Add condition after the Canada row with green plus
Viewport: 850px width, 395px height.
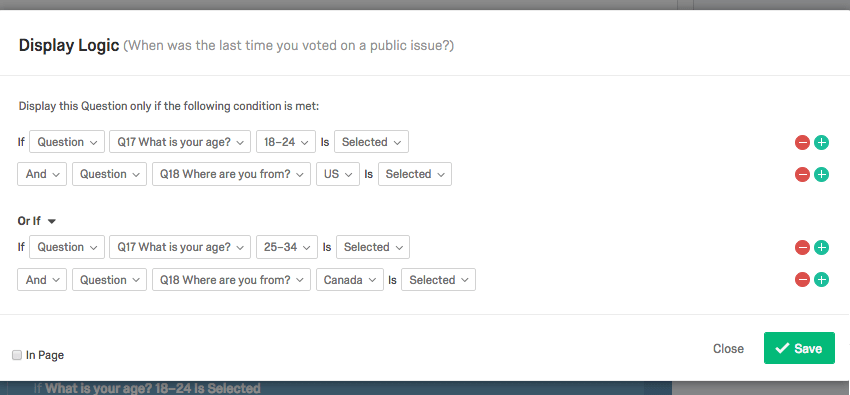tap(822, 280)
